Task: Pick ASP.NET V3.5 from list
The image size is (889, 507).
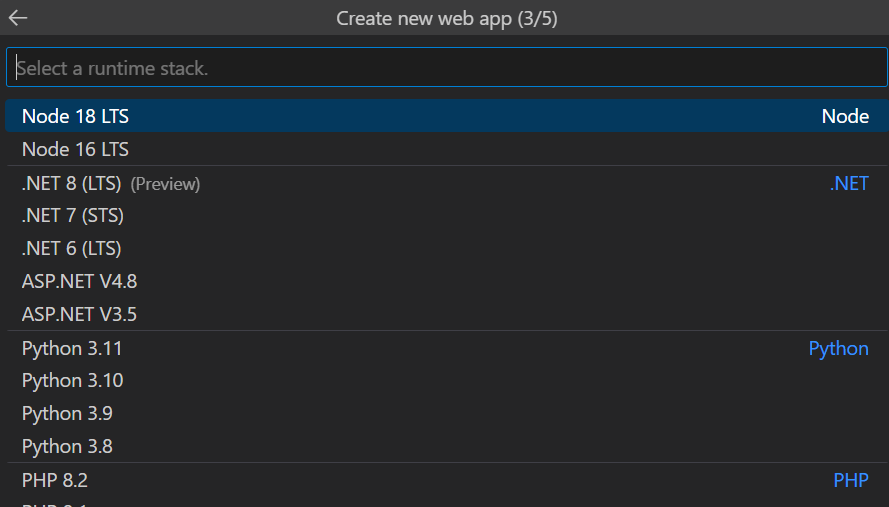Action: pyautogui.click(x=80, y=314)
